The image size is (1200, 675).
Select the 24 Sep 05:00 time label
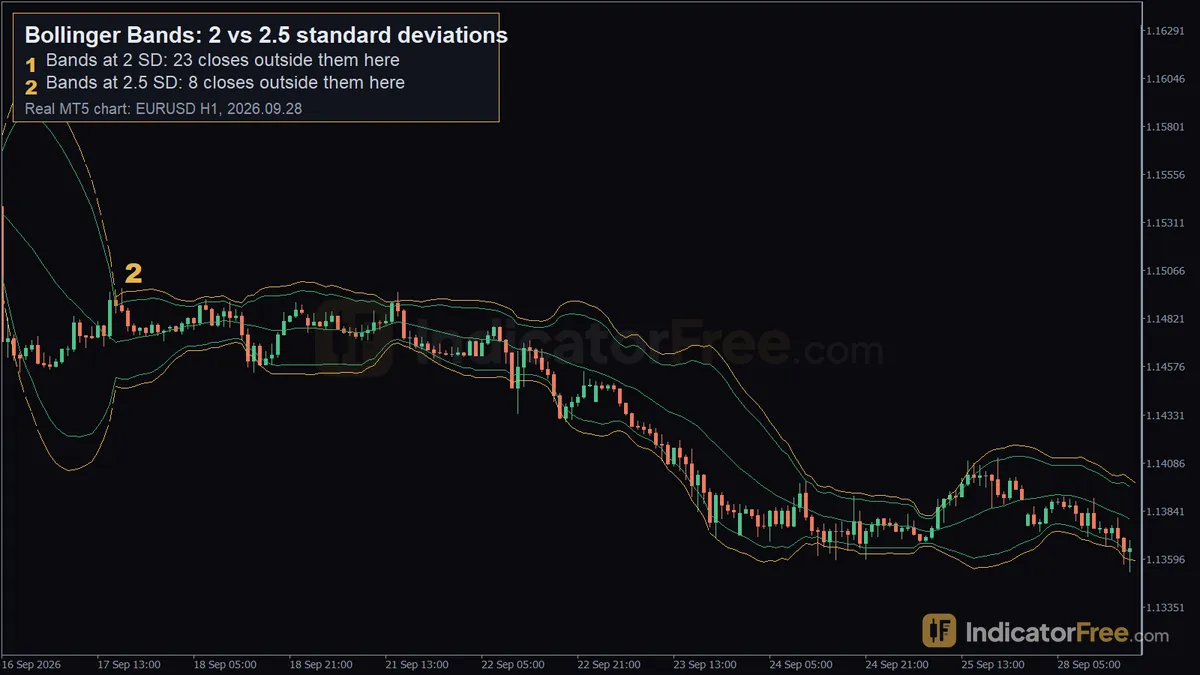point(801,664)
